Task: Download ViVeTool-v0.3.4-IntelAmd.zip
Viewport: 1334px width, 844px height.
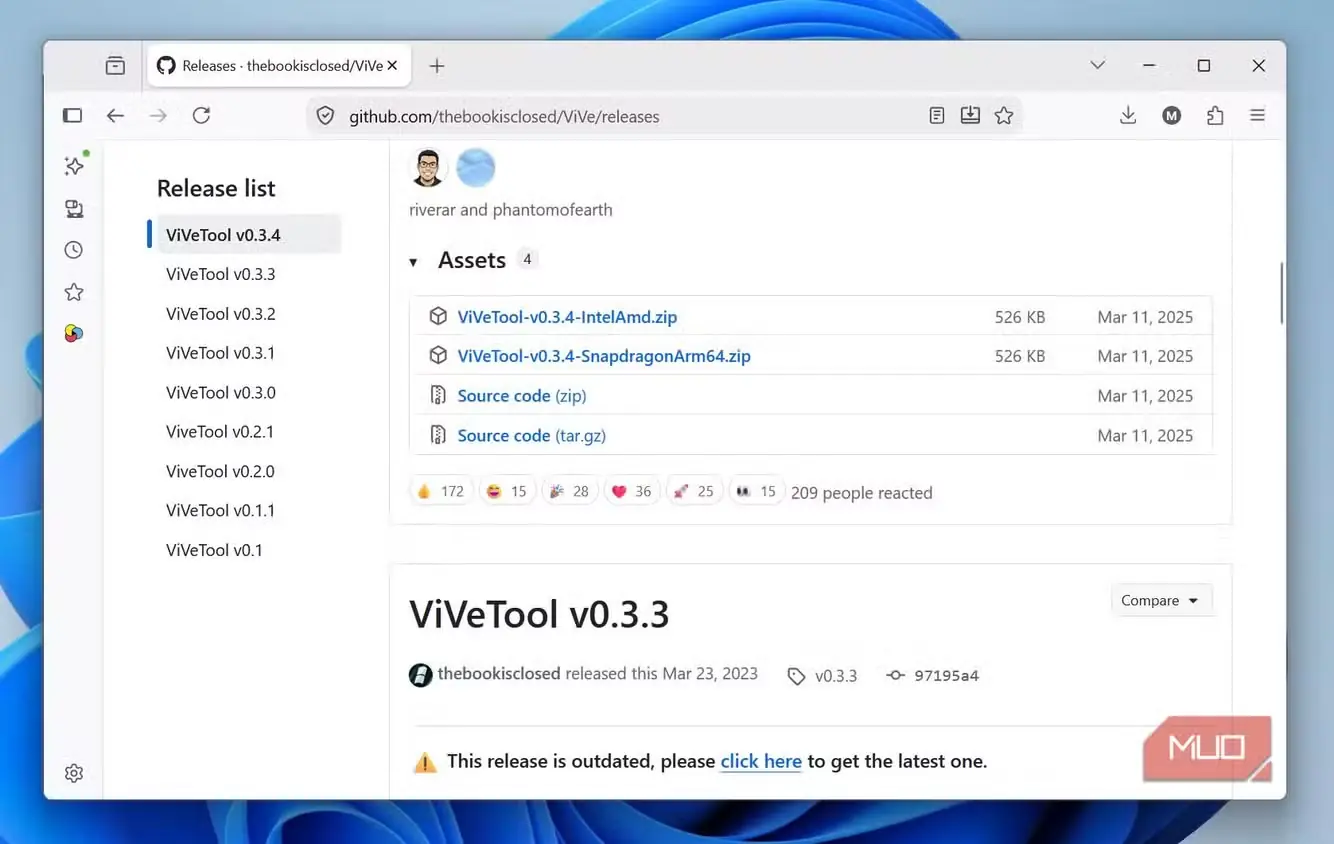Action: (x=567, y=317)
